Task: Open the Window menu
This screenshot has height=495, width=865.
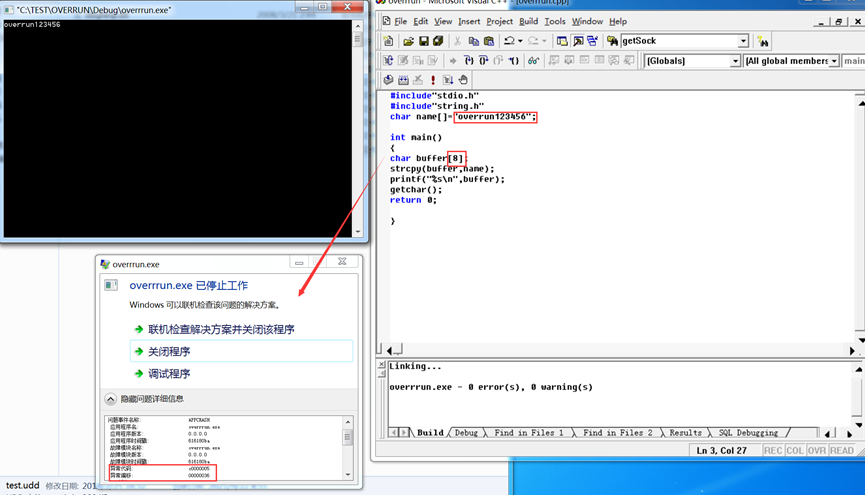Action: [x=587, y=21]
